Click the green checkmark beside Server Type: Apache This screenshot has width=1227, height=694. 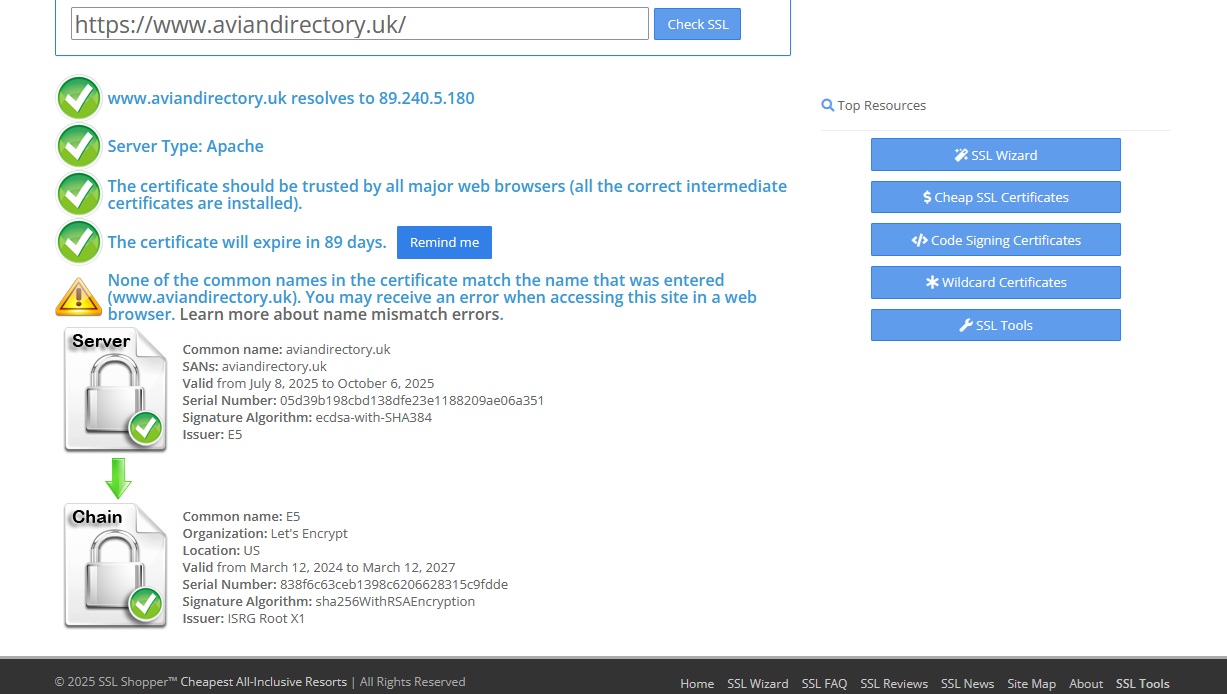click(x=79, y=146)
